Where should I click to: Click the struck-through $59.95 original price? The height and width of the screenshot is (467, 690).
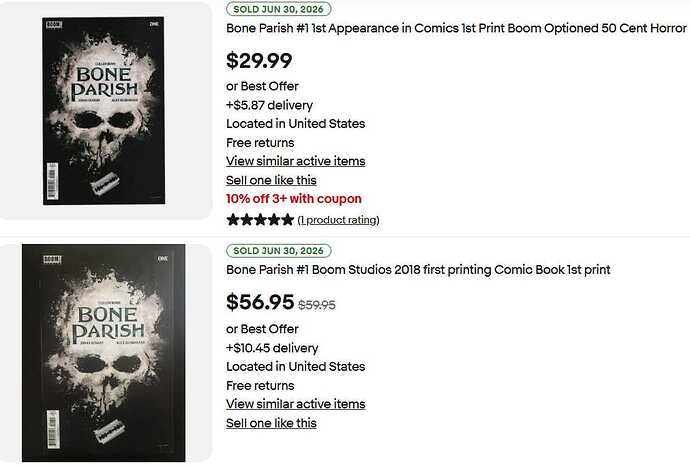click(317, 305)
